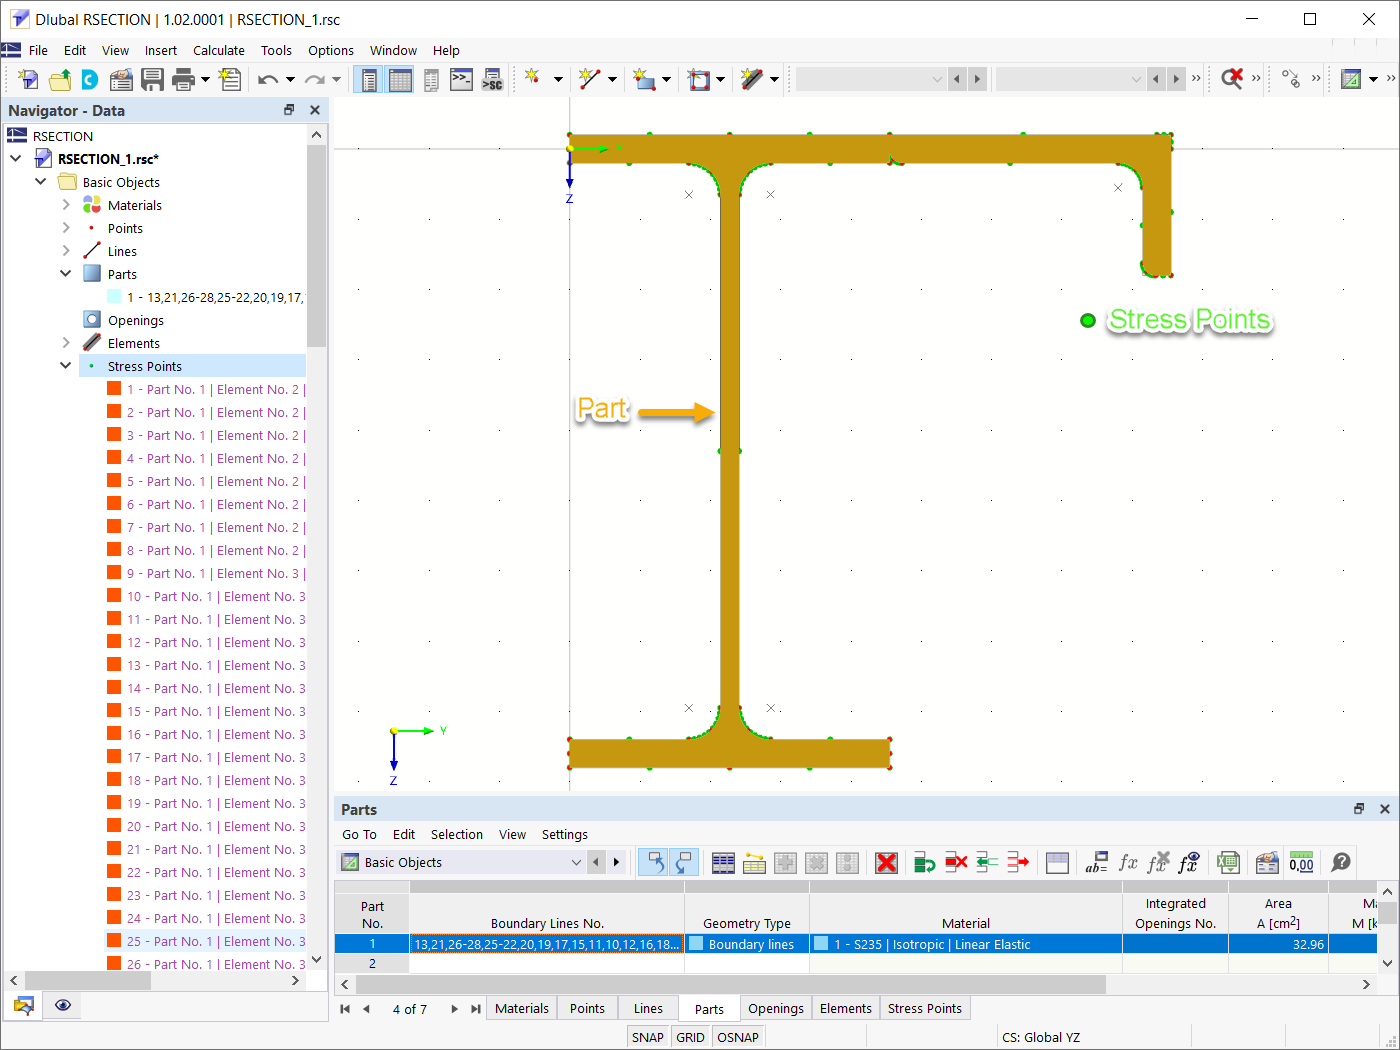
Task: Go to the last table page
Action: (476, 1009)
